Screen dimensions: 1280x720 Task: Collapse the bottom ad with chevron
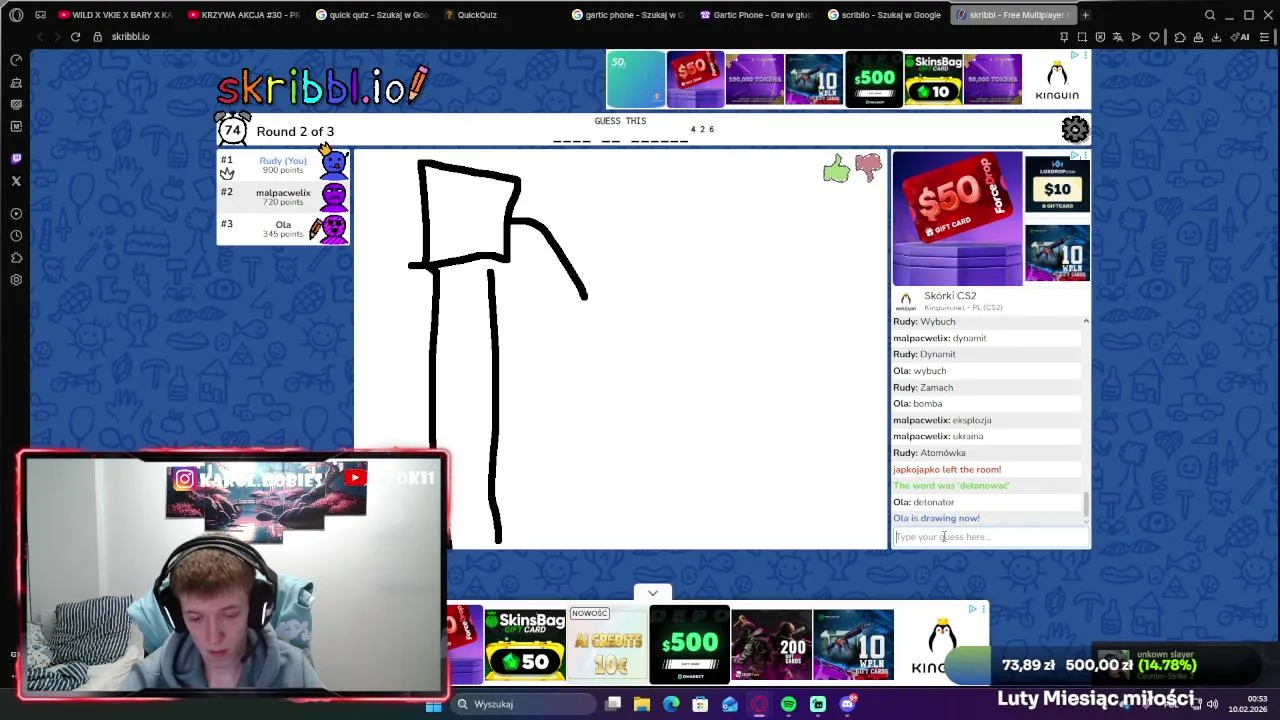coord(653,593)
